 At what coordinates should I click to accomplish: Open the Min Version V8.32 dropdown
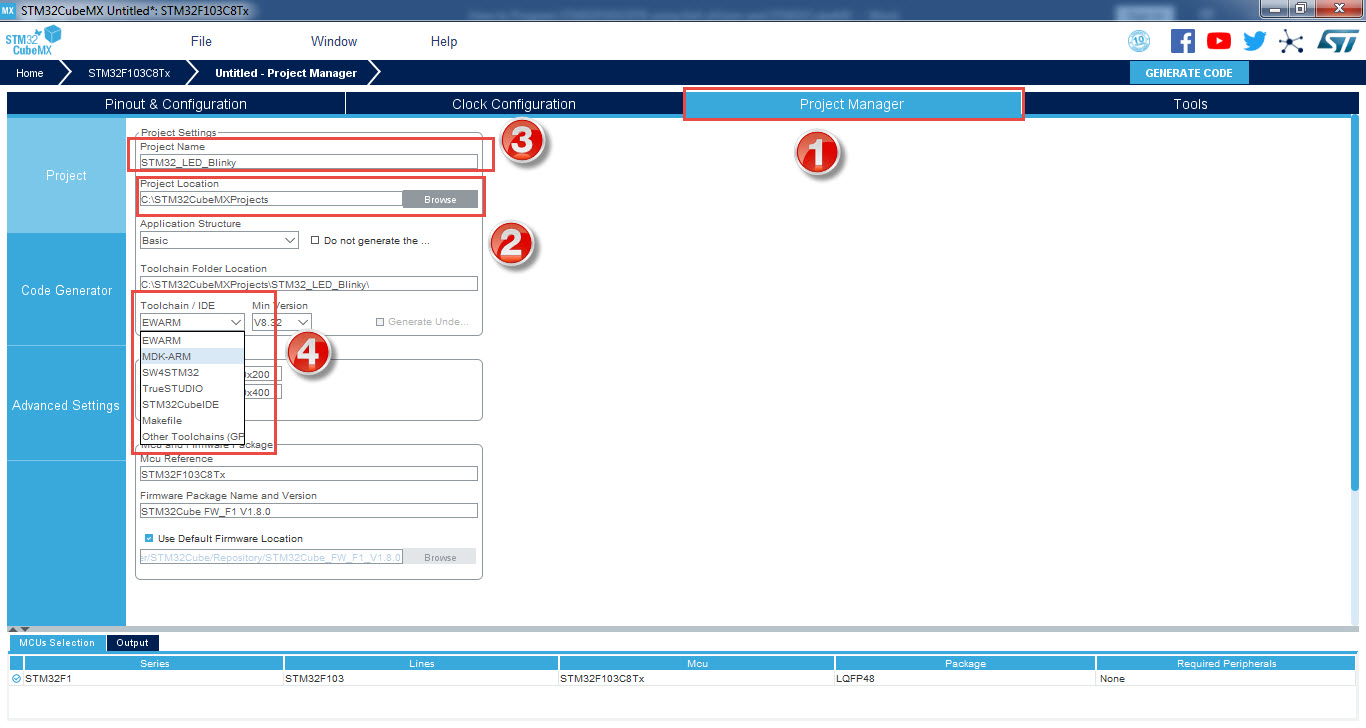pos(281,322)
